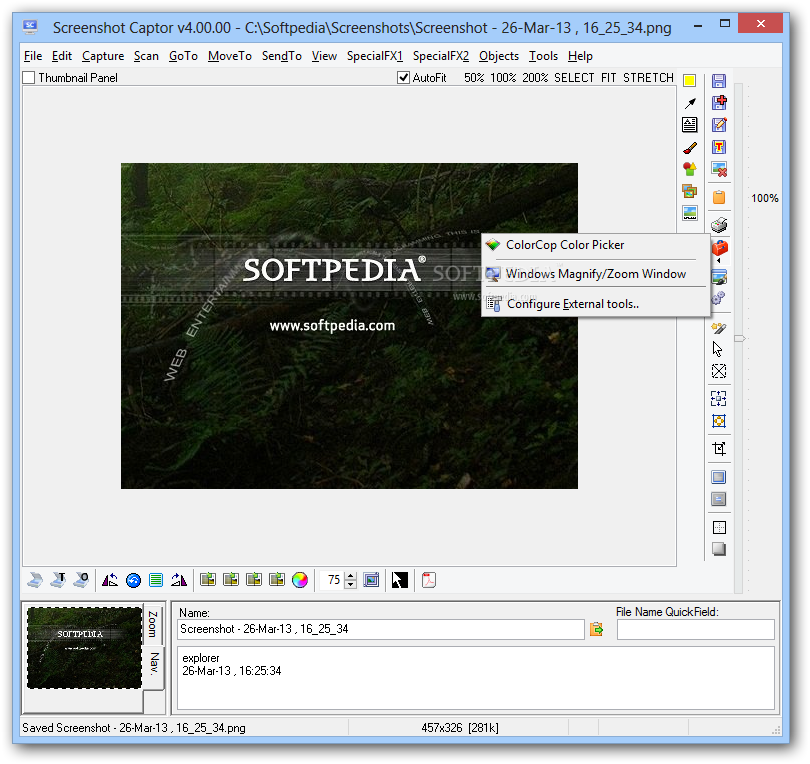Enable the Thumbnail Panel checkbox

[x=28, y=77]
